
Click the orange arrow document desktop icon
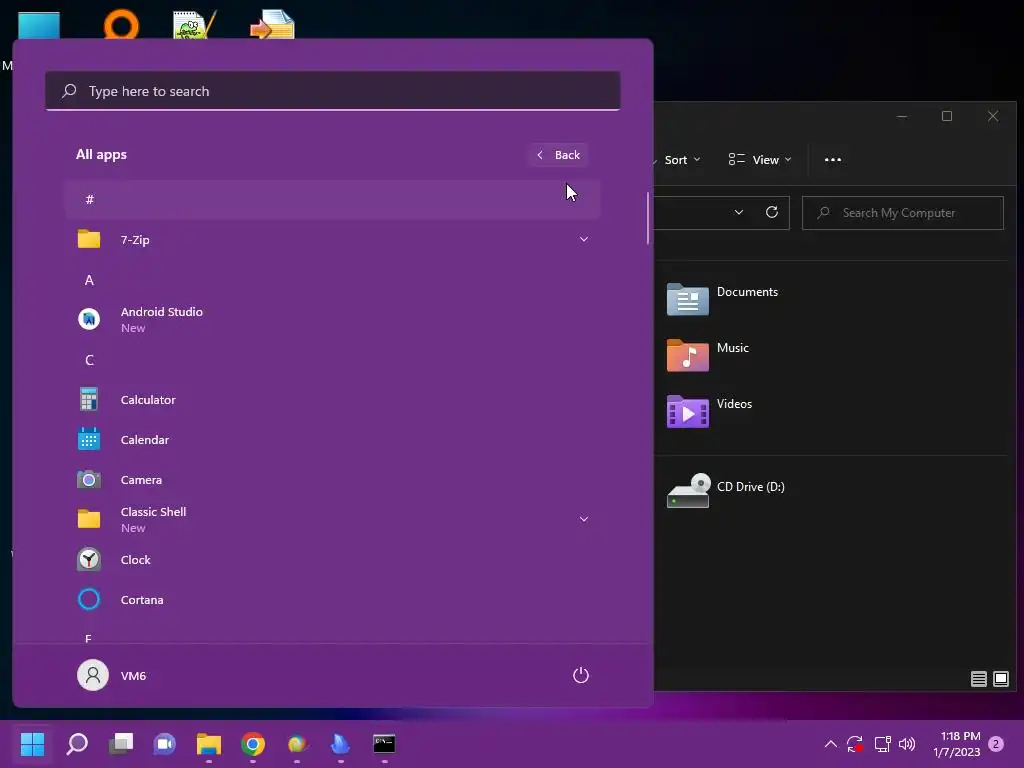point(272,25)
